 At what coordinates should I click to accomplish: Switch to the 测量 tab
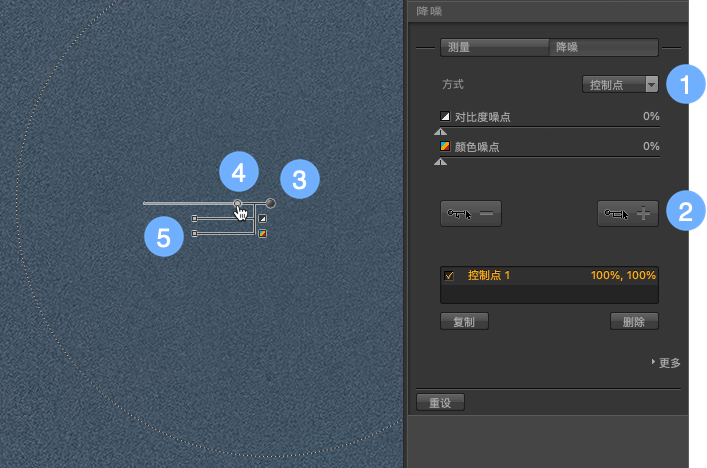(495, 47)
